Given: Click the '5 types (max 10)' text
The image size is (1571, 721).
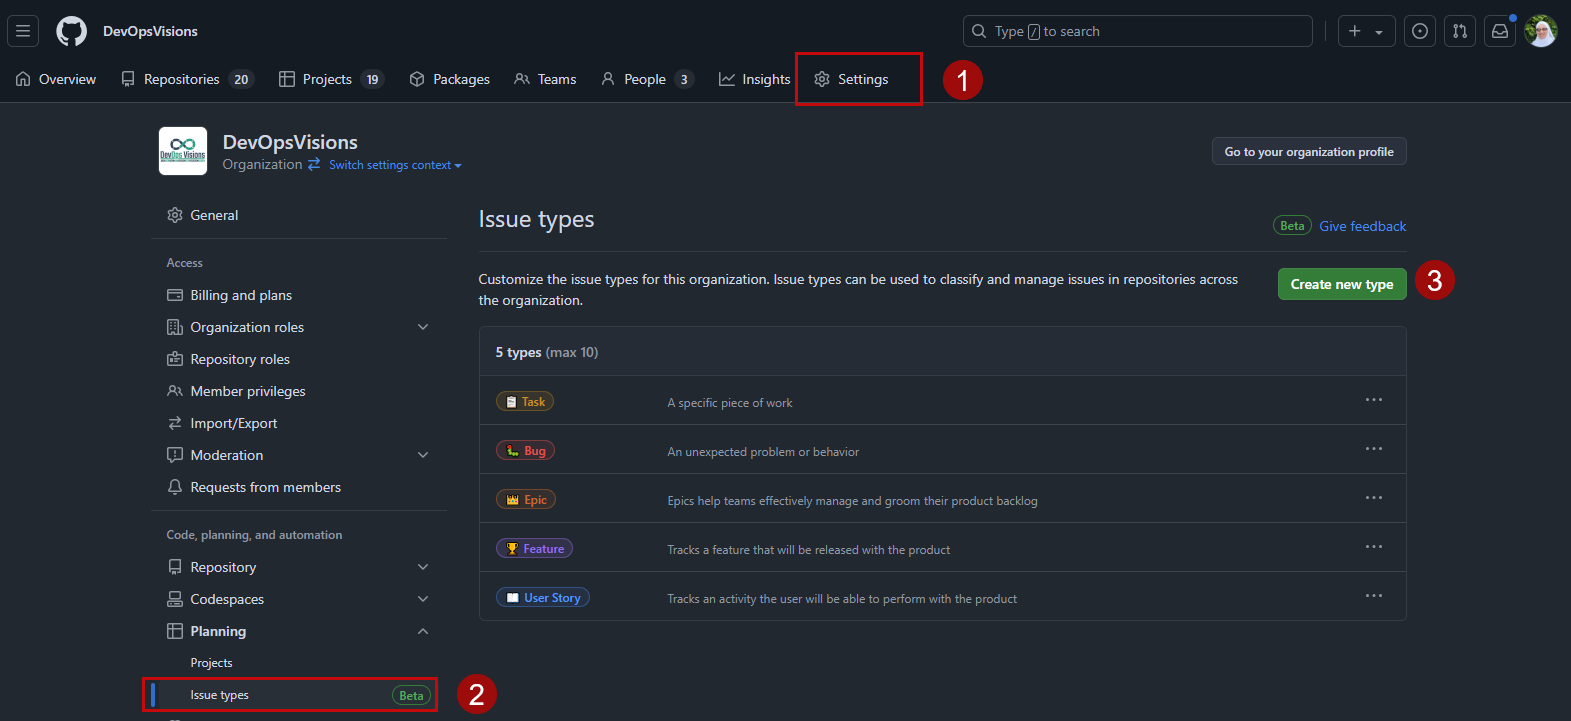Looking at the screenshot, I should [x=547, y=352].
